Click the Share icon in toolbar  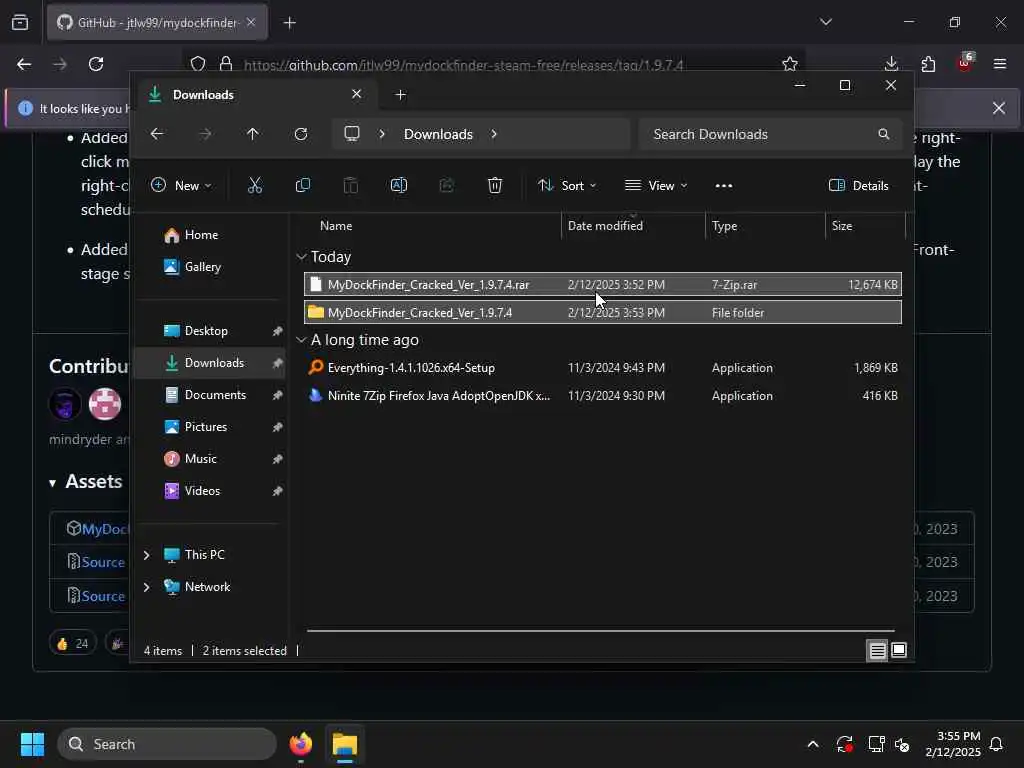pos(447,185)
